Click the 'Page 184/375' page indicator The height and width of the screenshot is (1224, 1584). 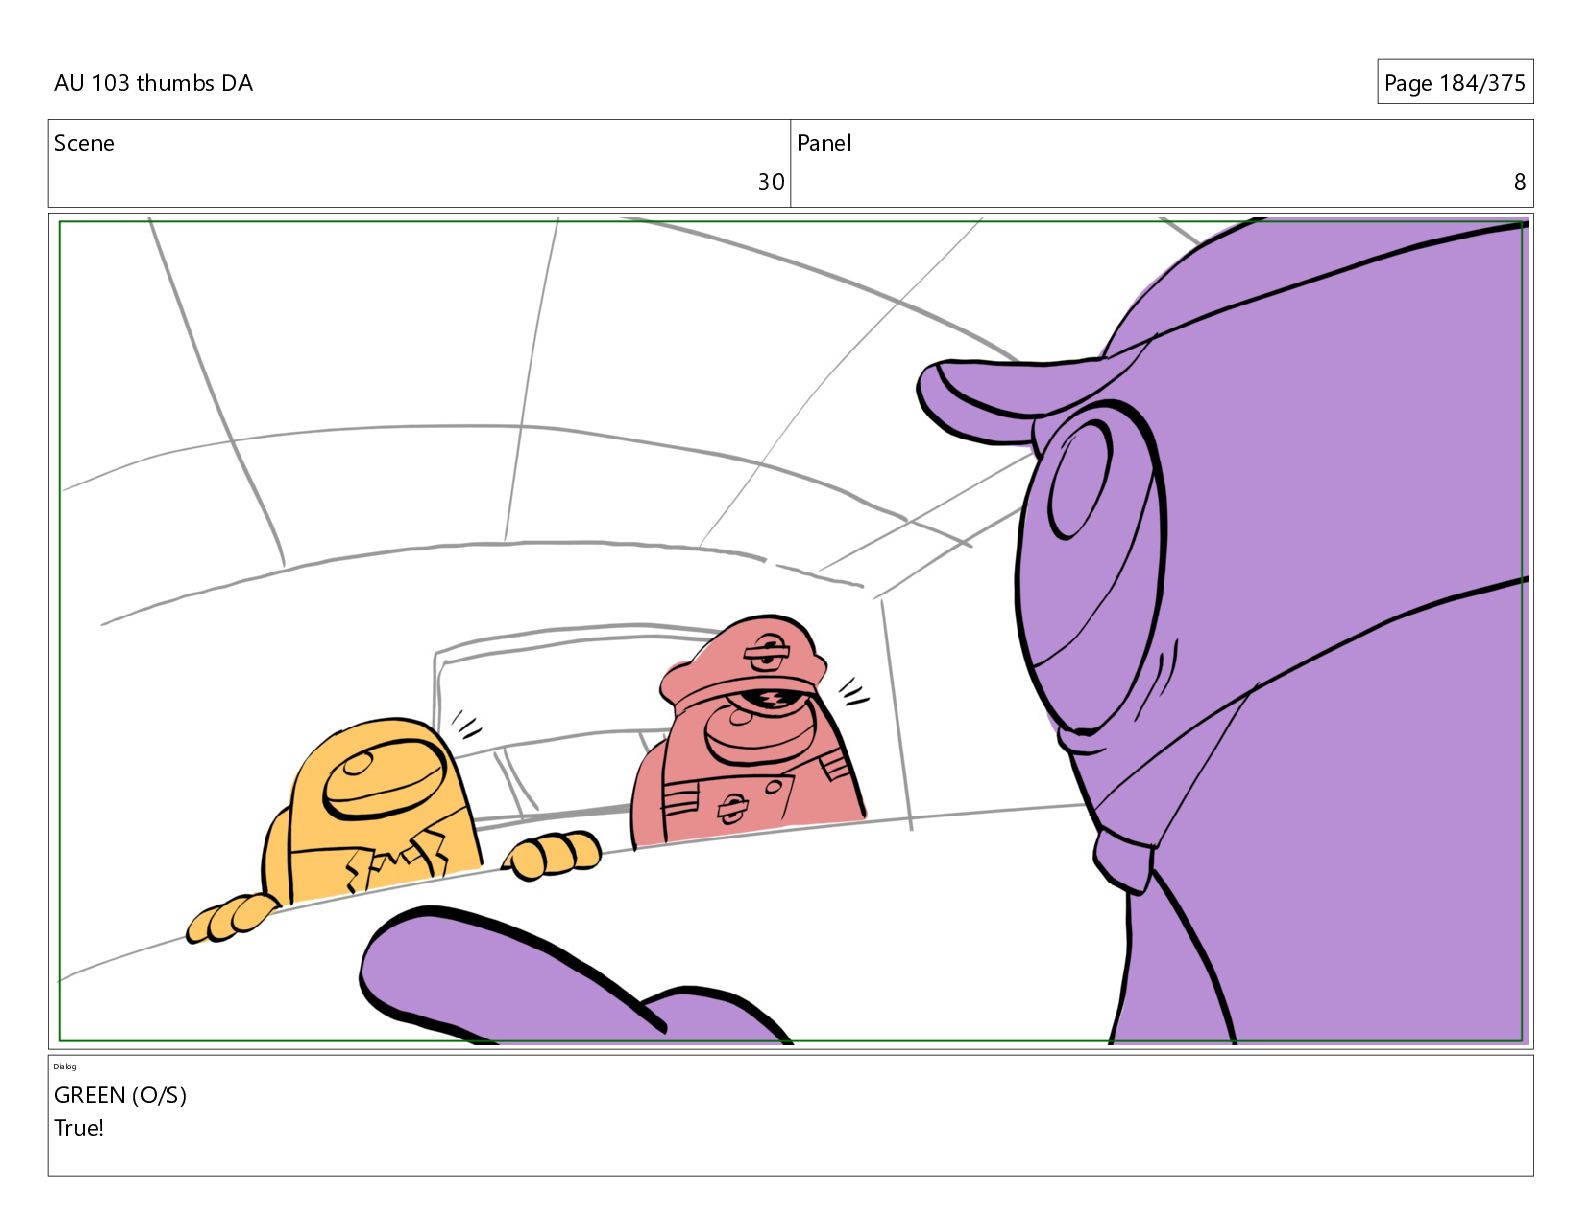coord(1454,82)
